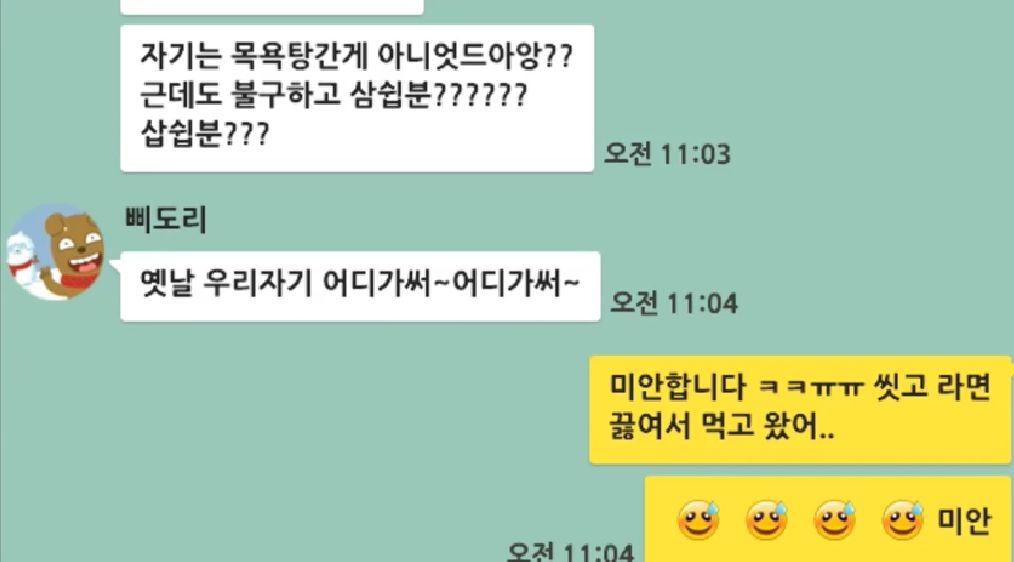Screen dimensions: 1014x562
Task: Click the third sweating smiley emoji
Action: pos(835,519)
